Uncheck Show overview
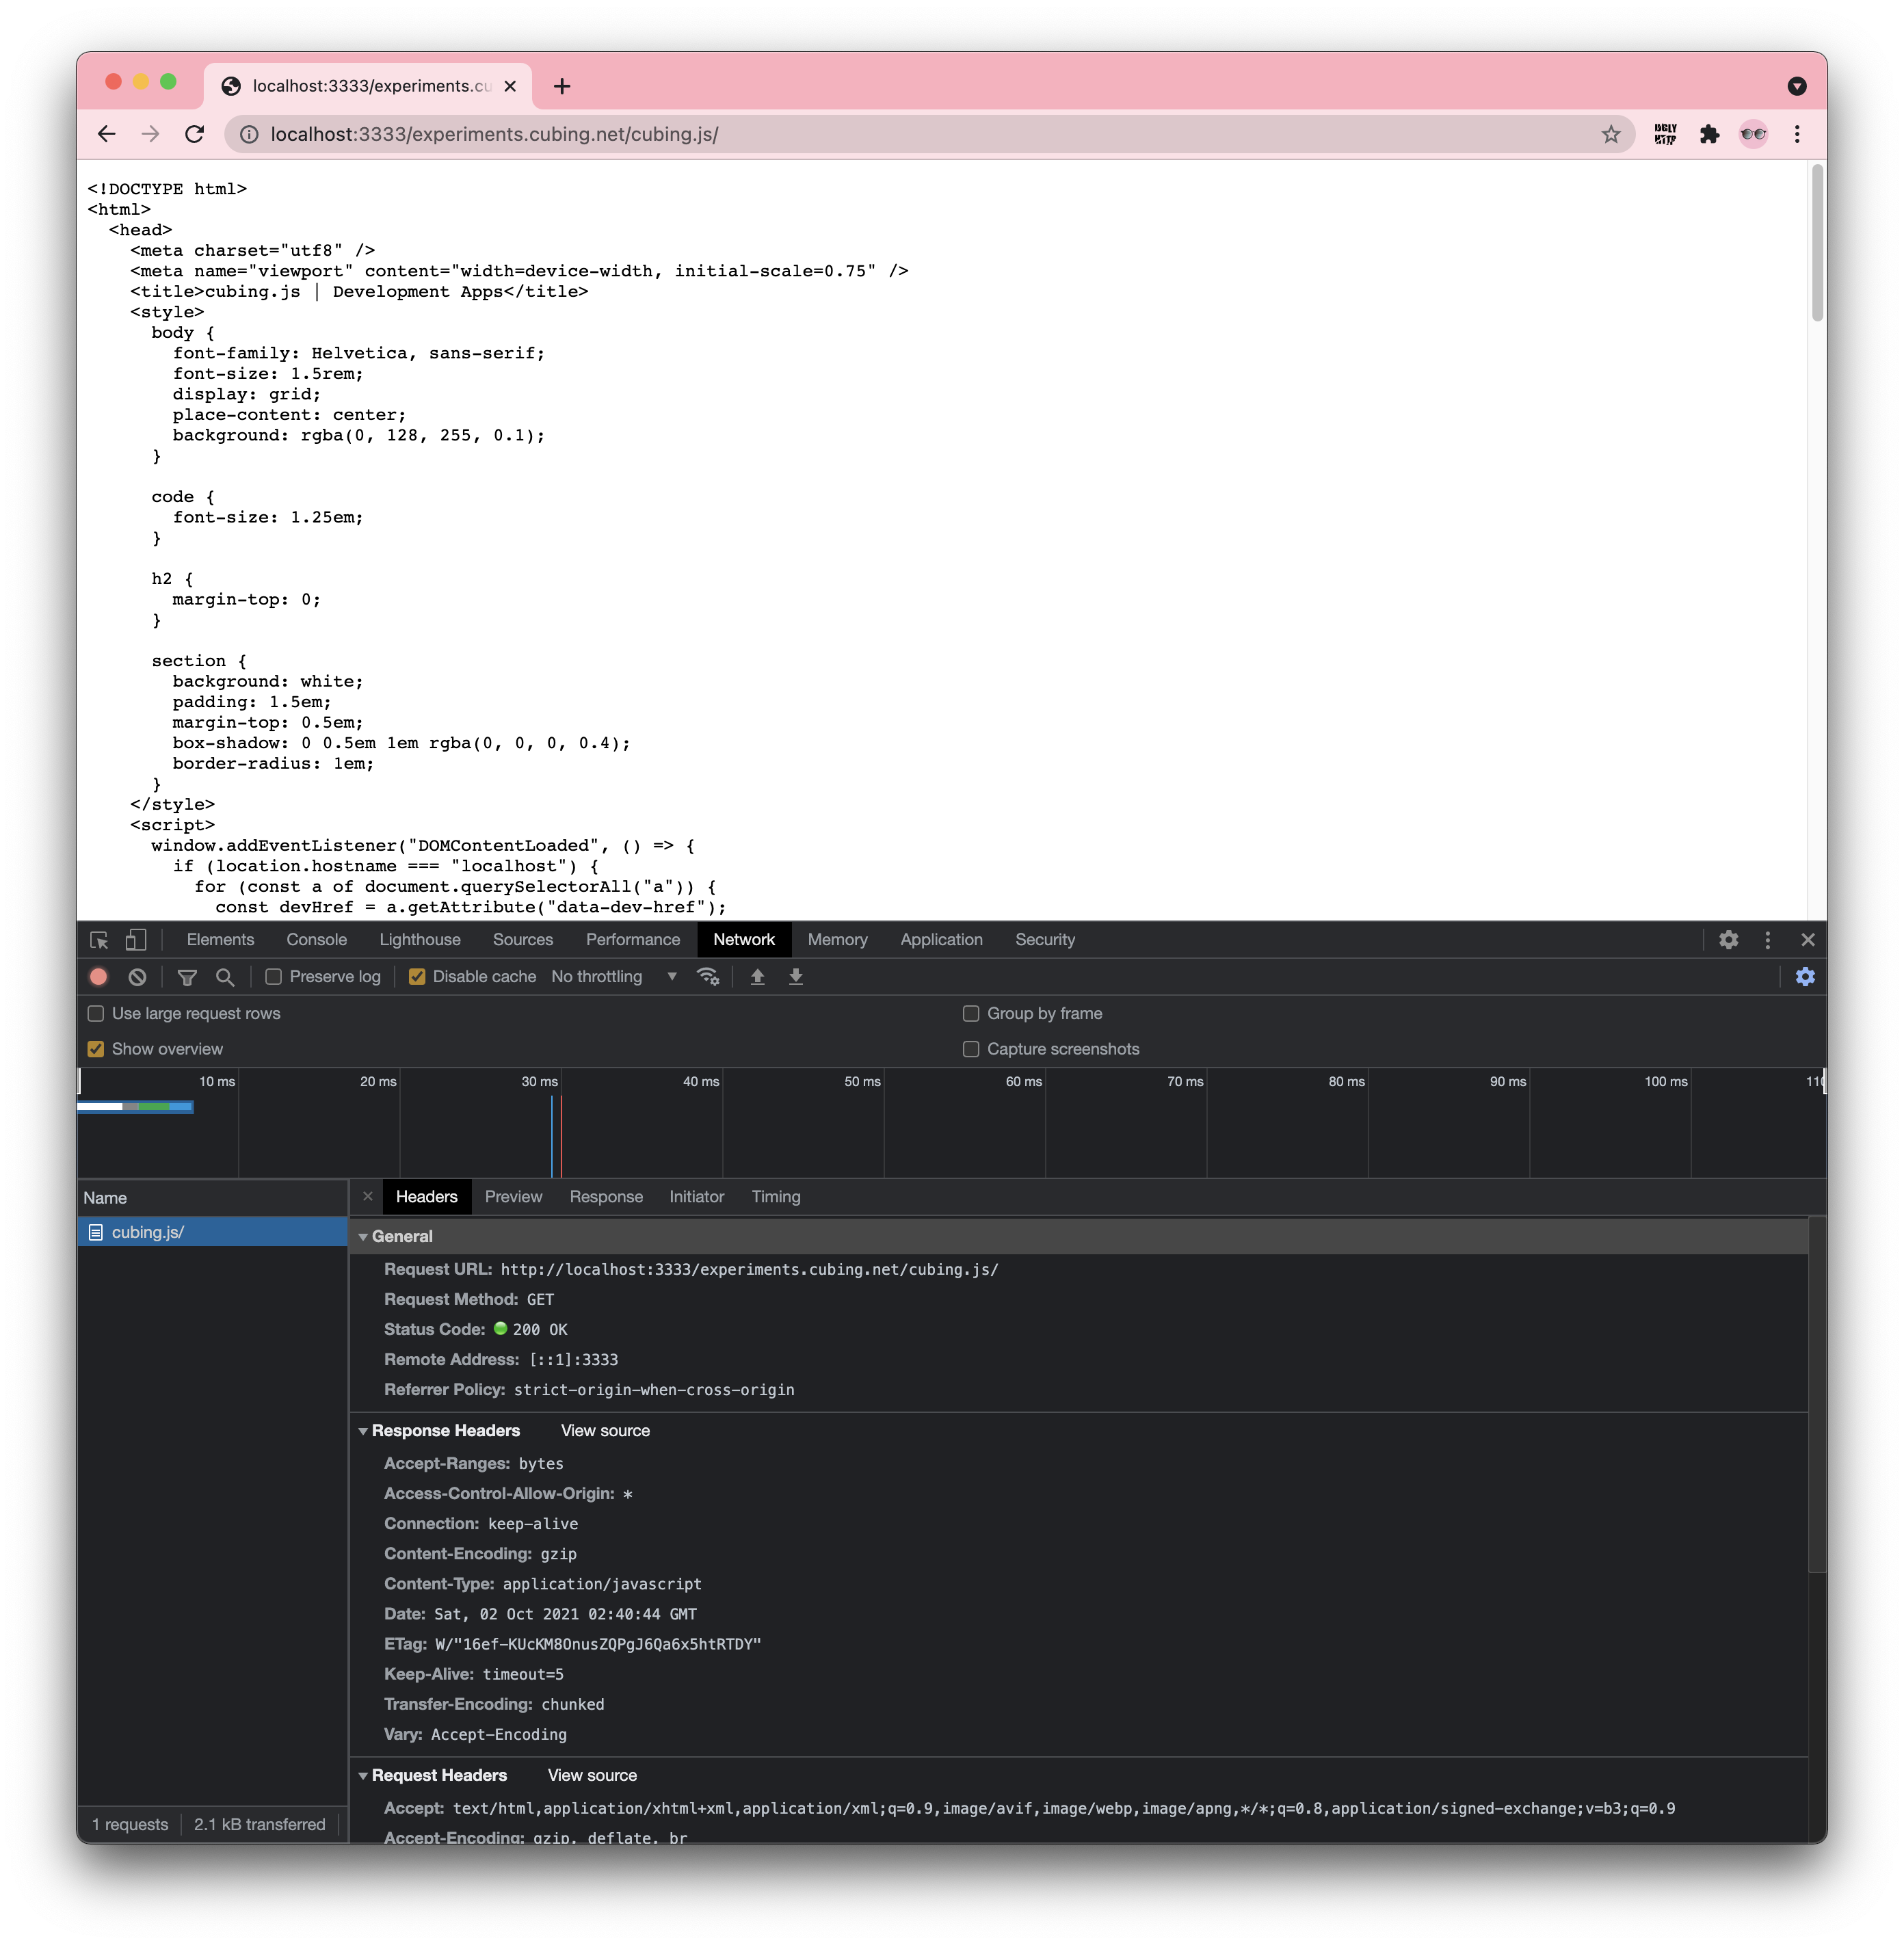Screen dimensions: 1904x1945 coord(95,1049)
